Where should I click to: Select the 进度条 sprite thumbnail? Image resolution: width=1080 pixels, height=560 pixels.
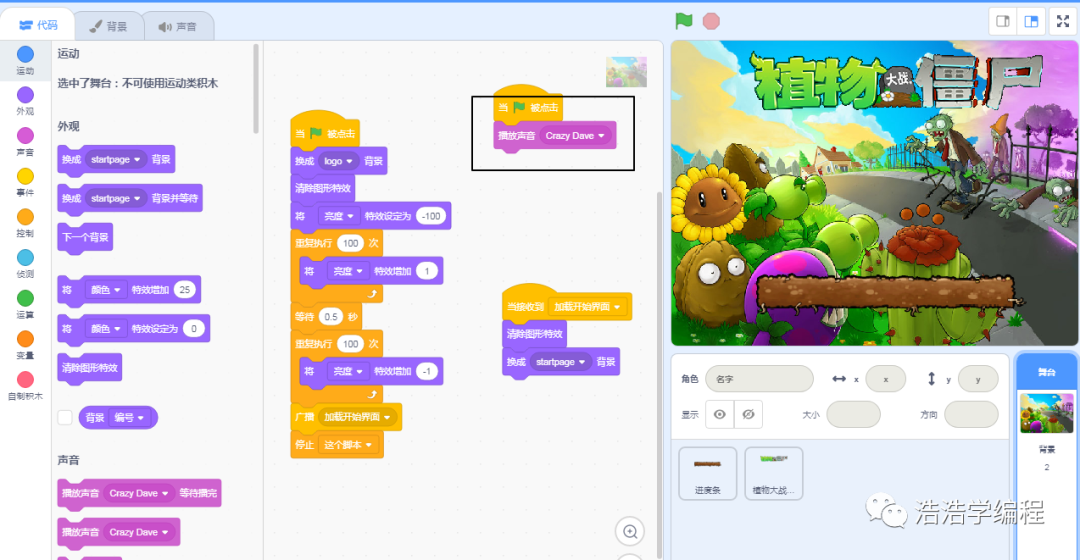[x=707, y=473]
